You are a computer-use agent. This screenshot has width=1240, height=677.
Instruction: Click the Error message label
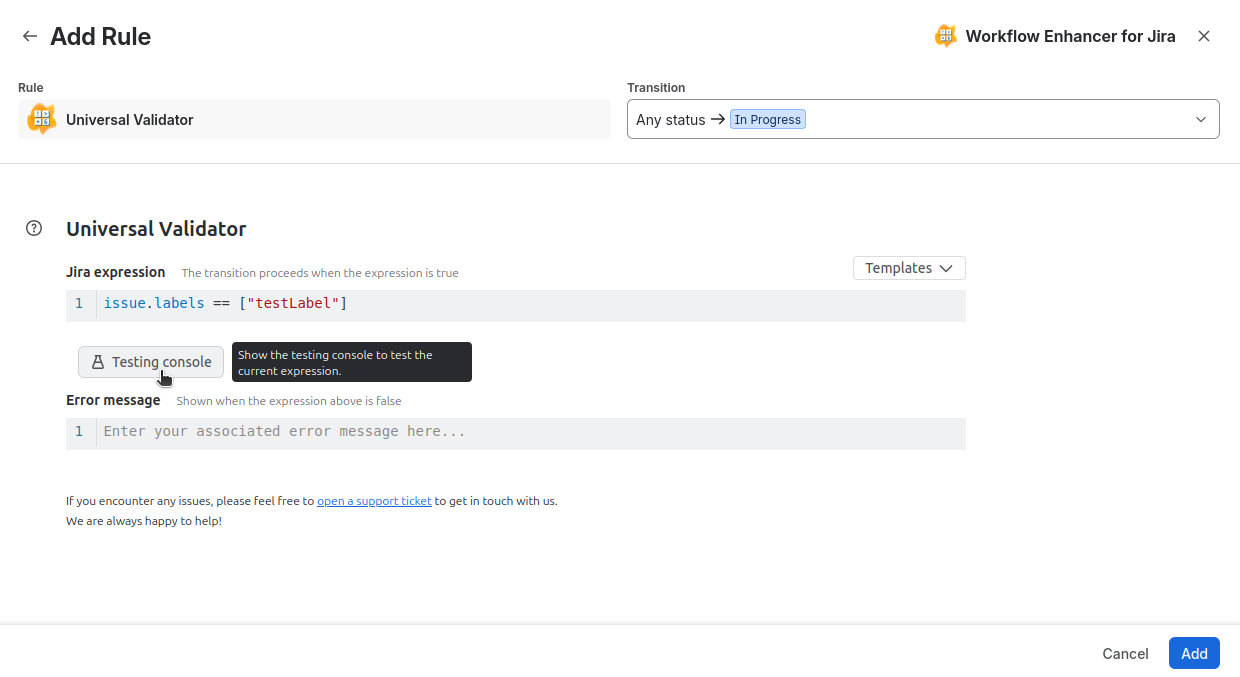point(113,400)
